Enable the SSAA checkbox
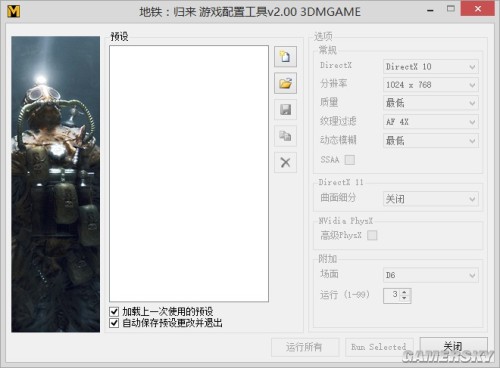The image size is (500, 368). 350,160
